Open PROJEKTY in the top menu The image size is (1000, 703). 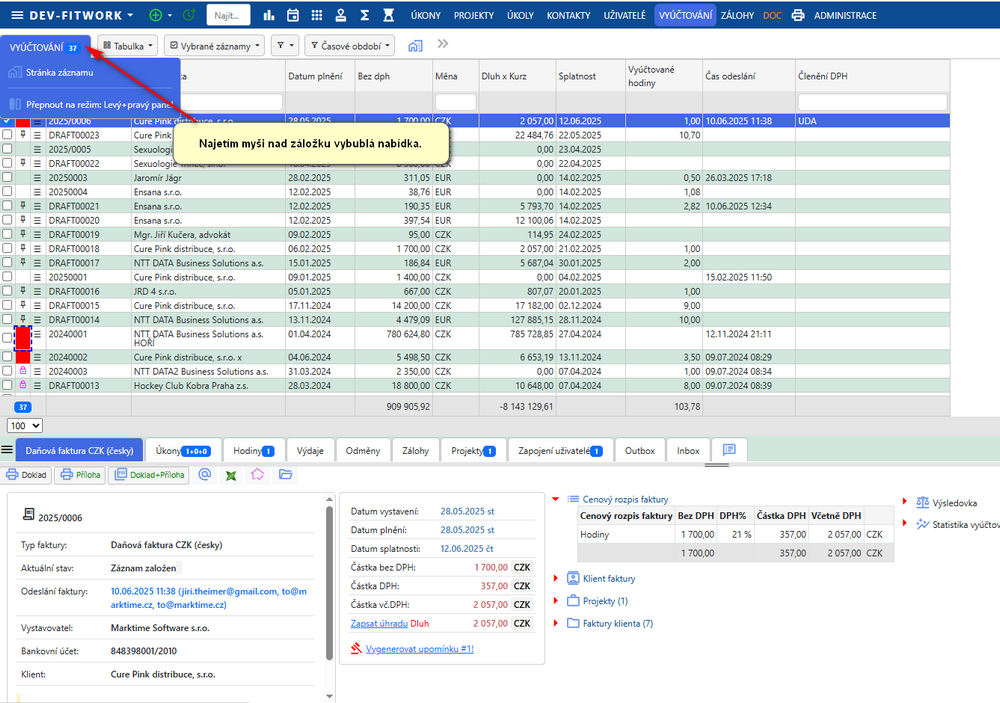(473, 16)
